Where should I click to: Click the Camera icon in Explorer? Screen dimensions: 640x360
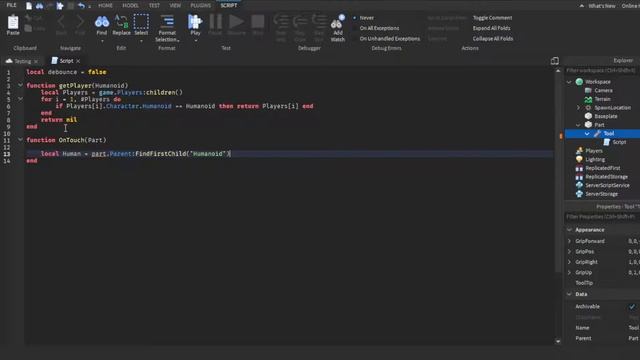point(588,90)
